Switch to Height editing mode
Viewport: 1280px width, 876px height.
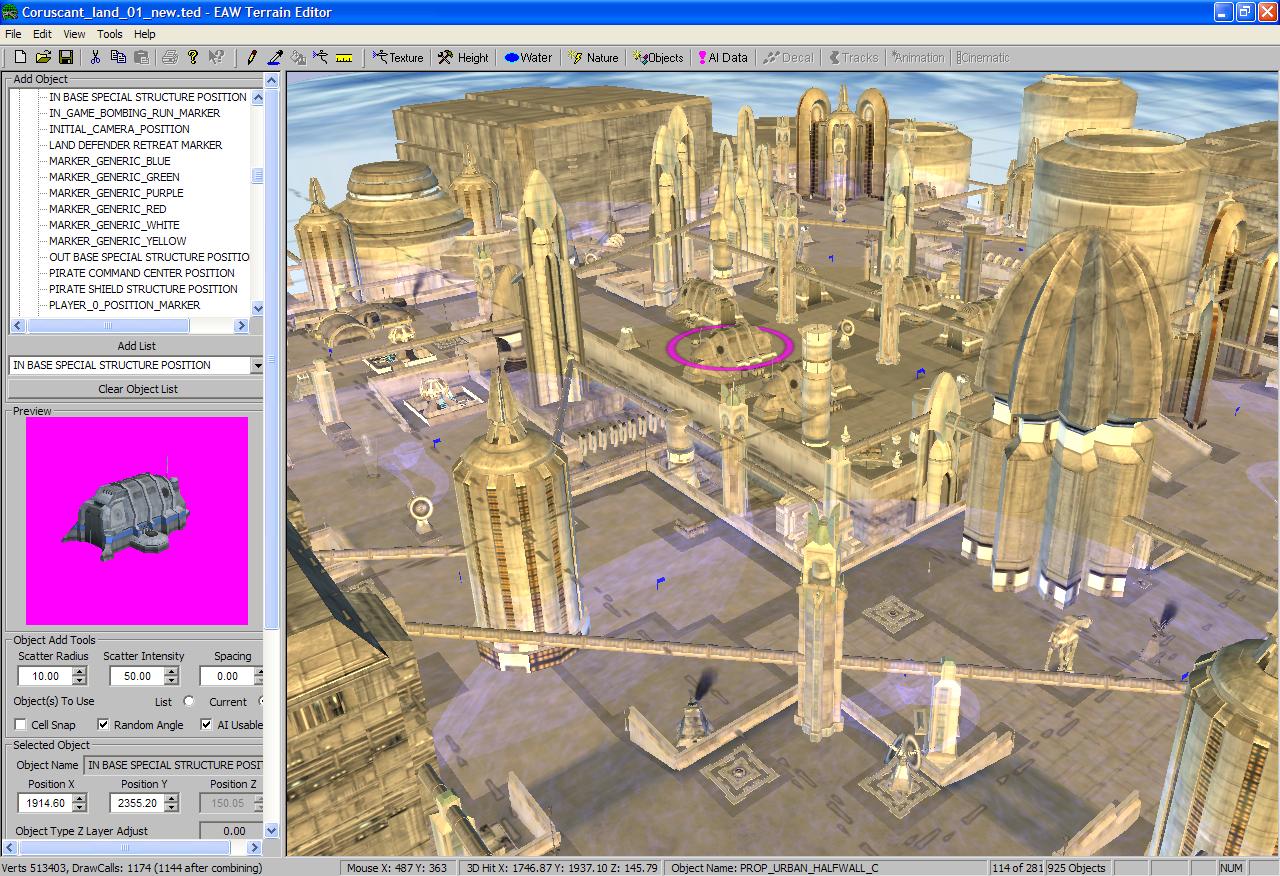pos(463,58)
